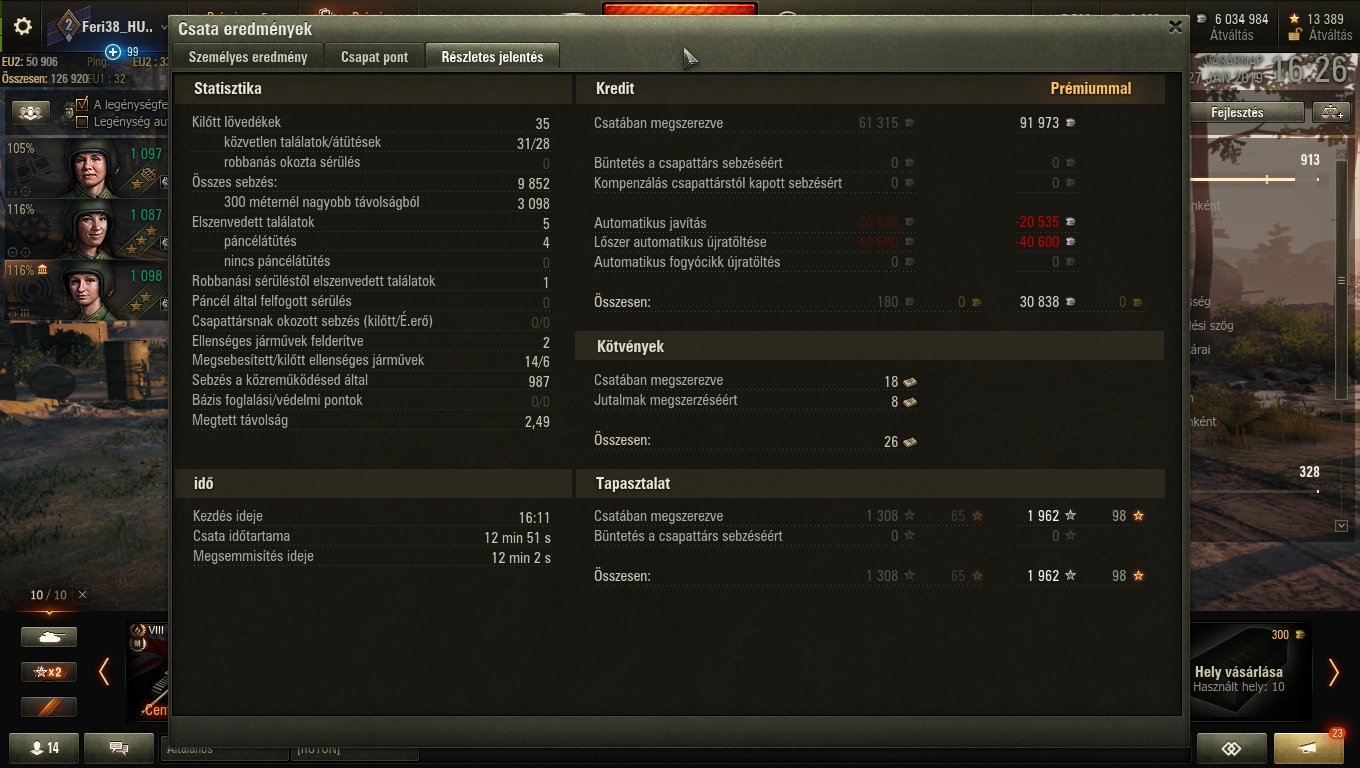The height and width of the screenshot is (768, 1360).
Task: Show next tanks with right carousel arrow
Action: tap(1333, 672)
